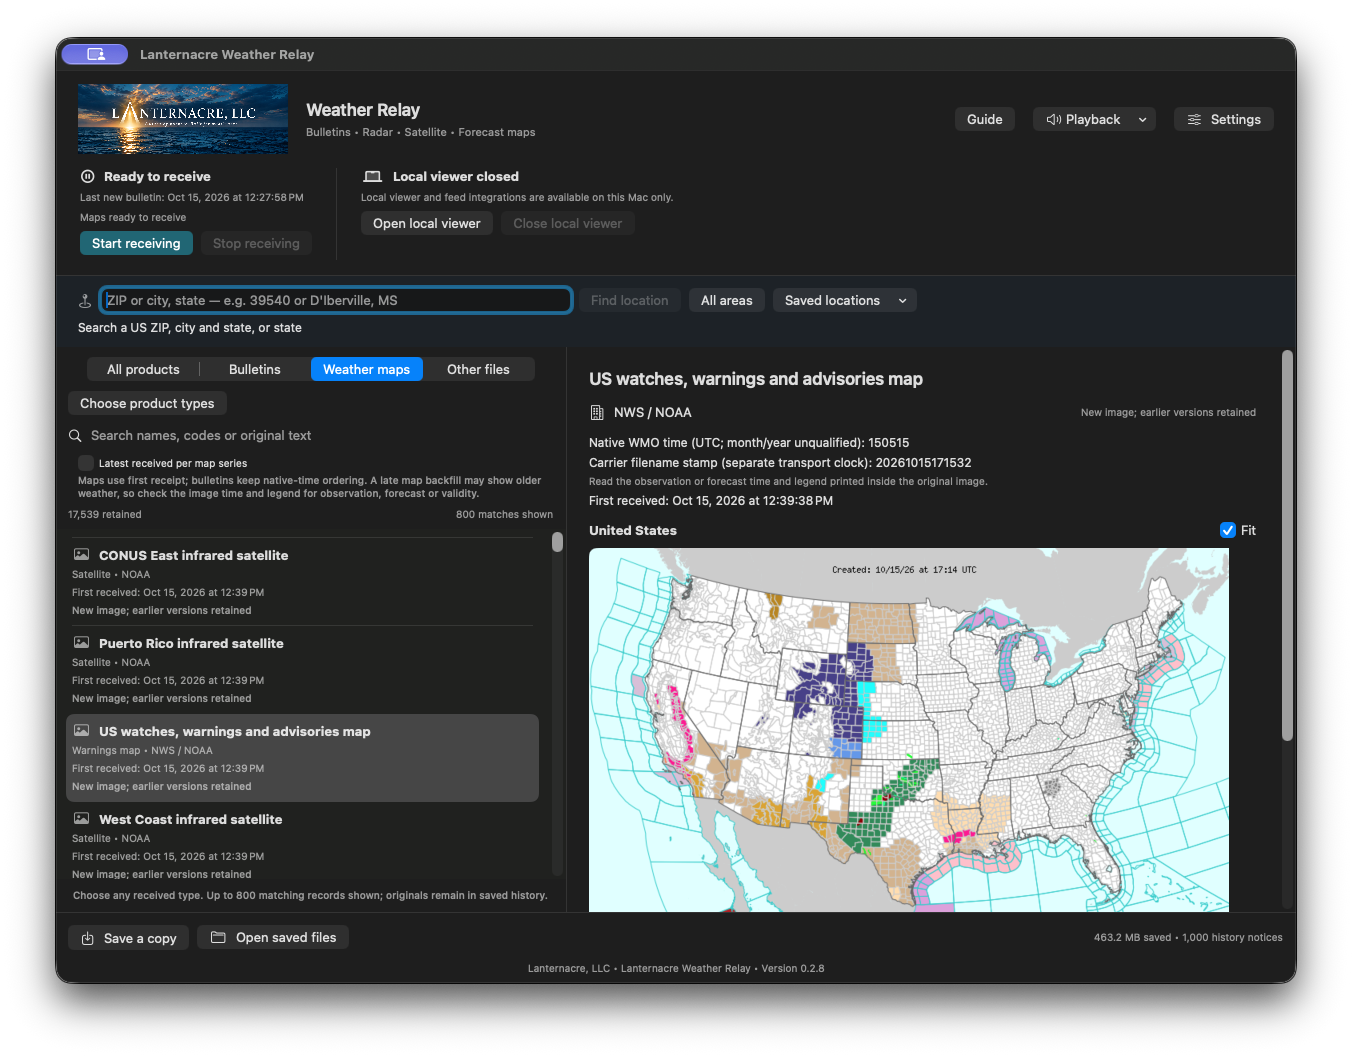Click the Stop receiving button
This screenshot has height=1057, width=1352.
pyautogui.click(x=256, y=243)
